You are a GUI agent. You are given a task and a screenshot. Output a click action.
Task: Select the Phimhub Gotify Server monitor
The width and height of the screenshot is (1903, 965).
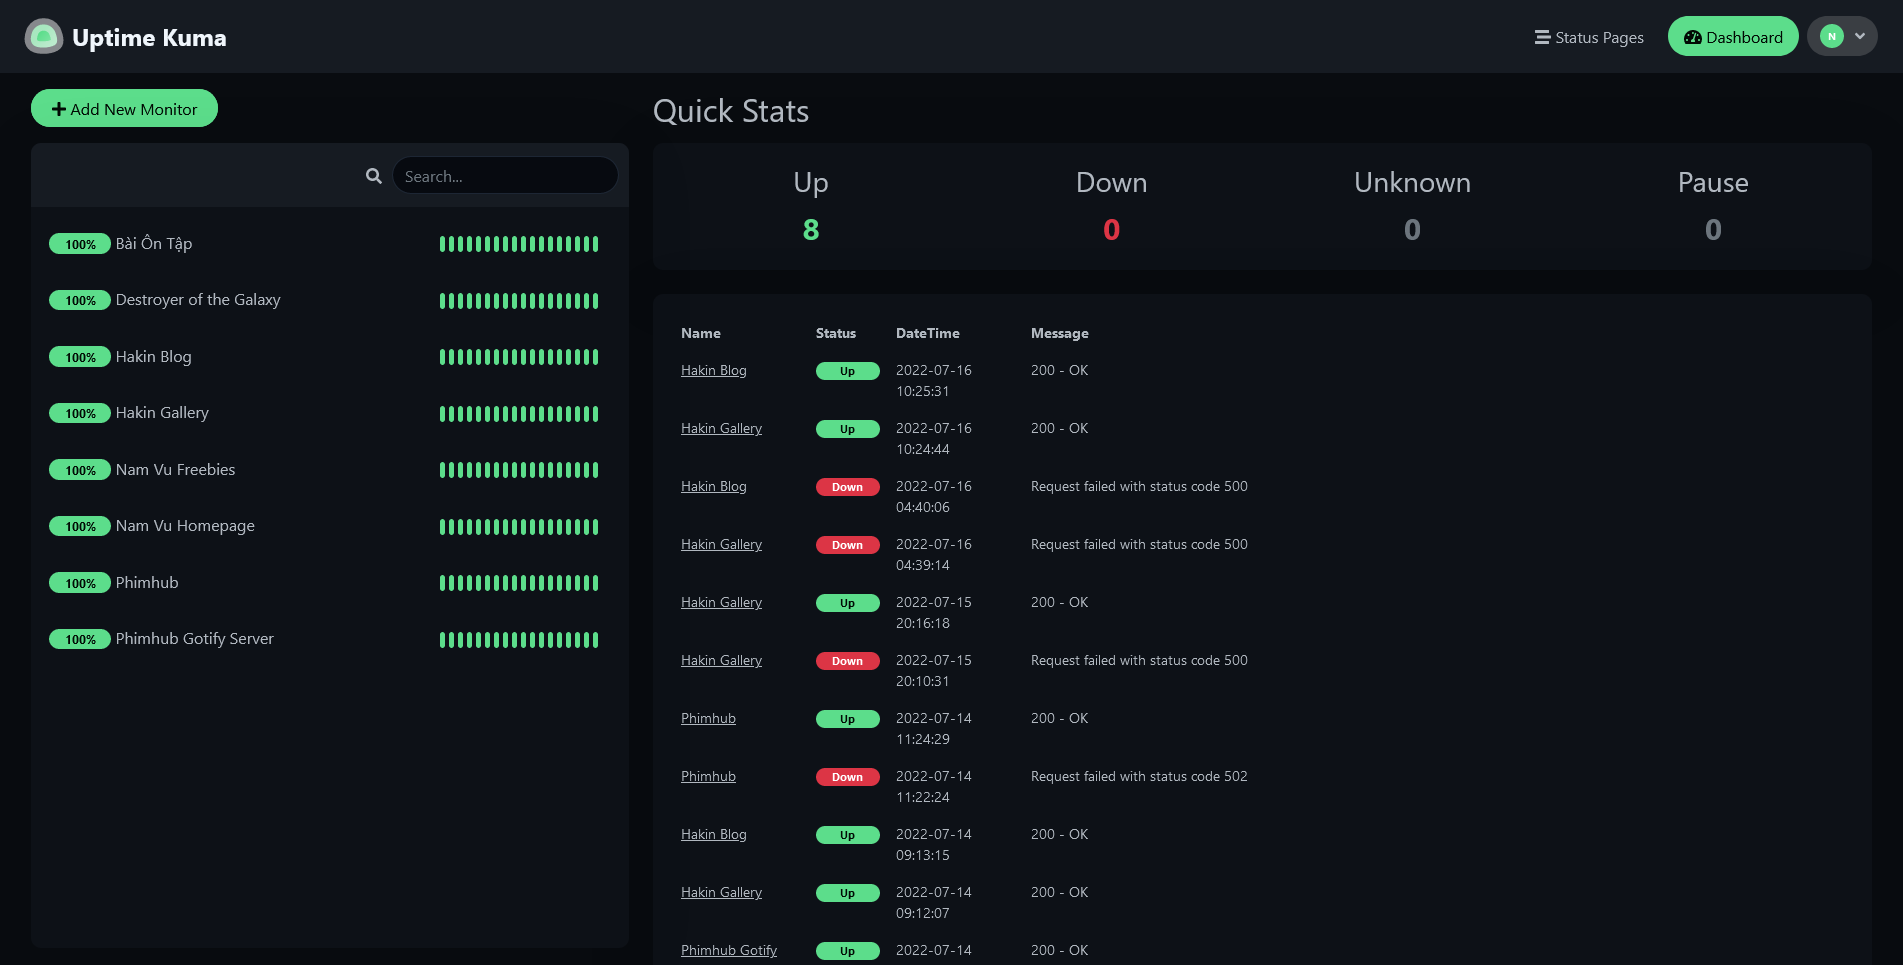(x=330, y=639)
